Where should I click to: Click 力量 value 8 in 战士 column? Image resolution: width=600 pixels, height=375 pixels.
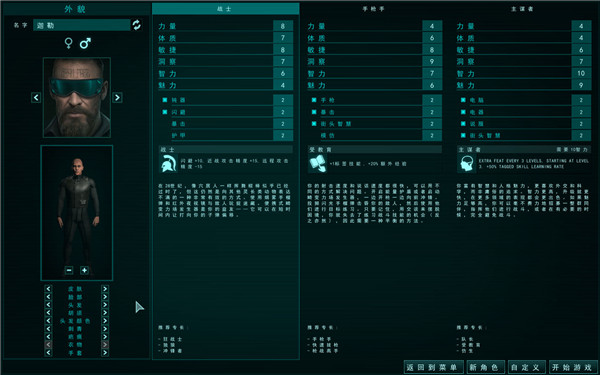[283, 26]
